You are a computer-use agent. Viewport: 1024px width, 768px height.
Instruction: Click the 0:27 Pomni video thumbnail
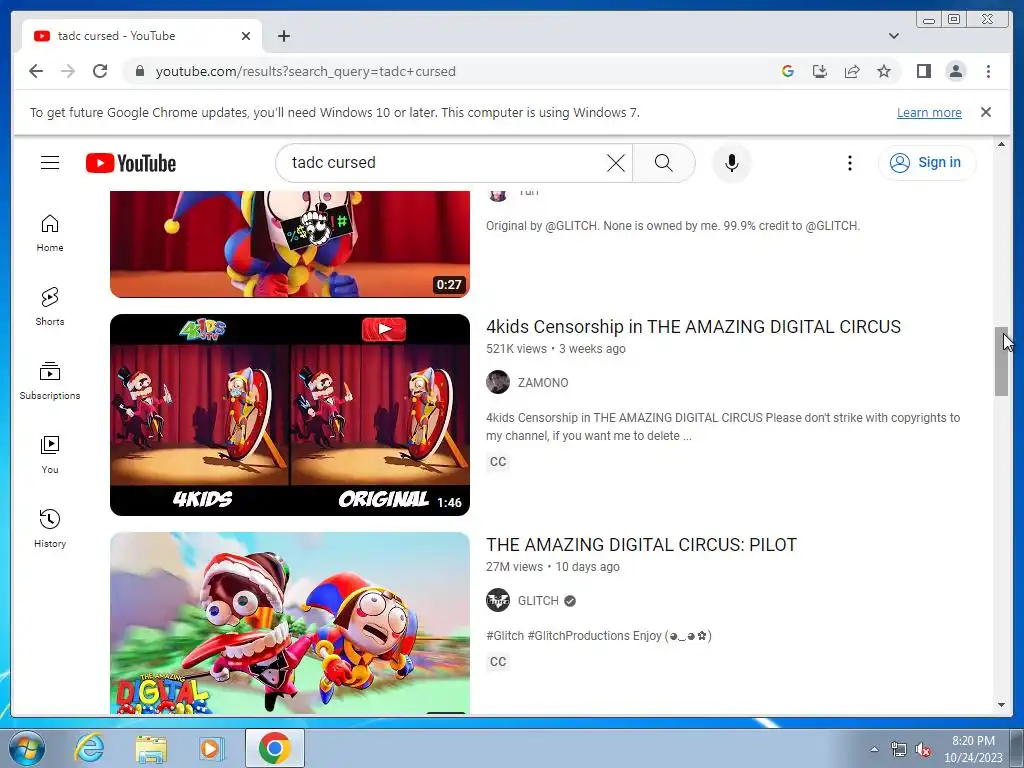click(x=289, y=244)
